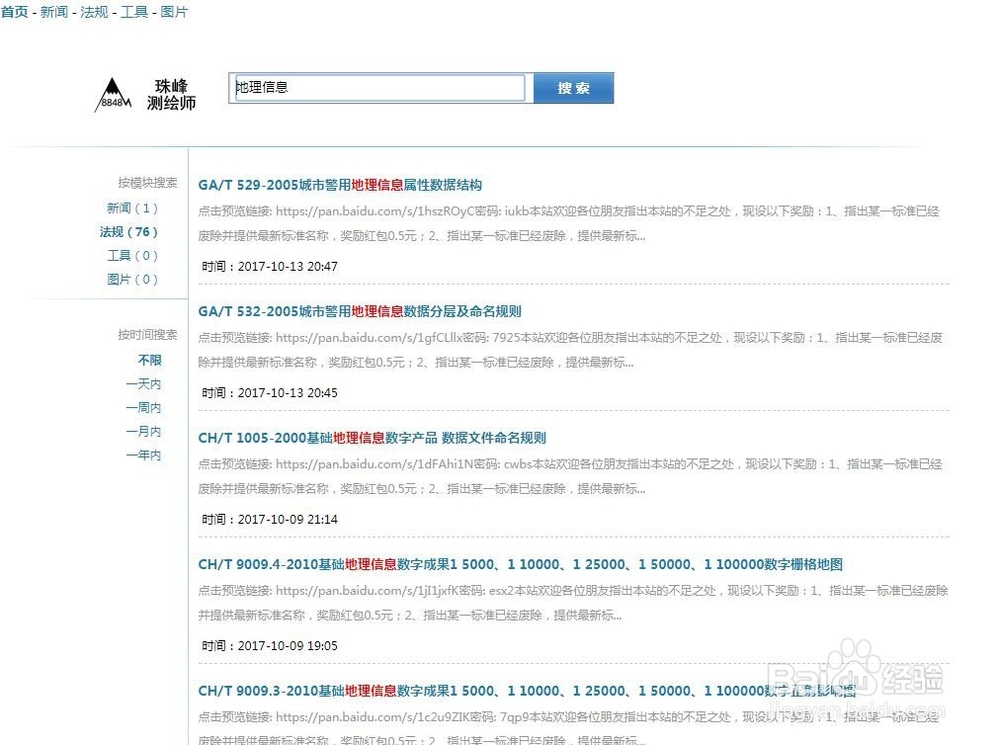Filter results to 一天内
1000x745 pixels.
point(143,384)
